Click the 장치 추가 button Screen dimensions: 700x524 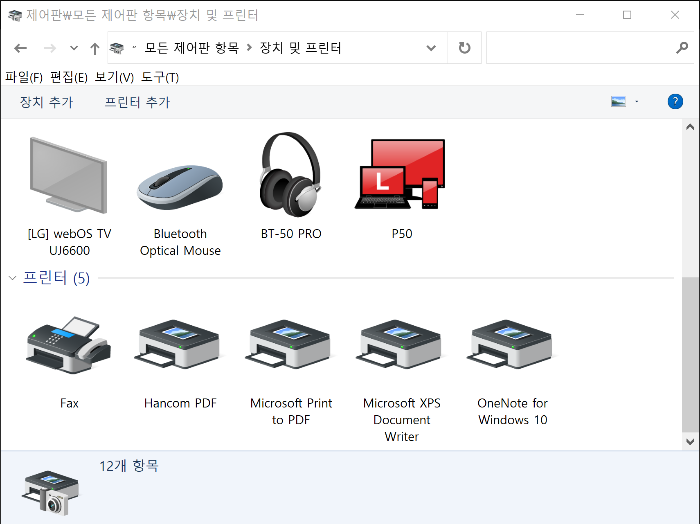[46, 102]
